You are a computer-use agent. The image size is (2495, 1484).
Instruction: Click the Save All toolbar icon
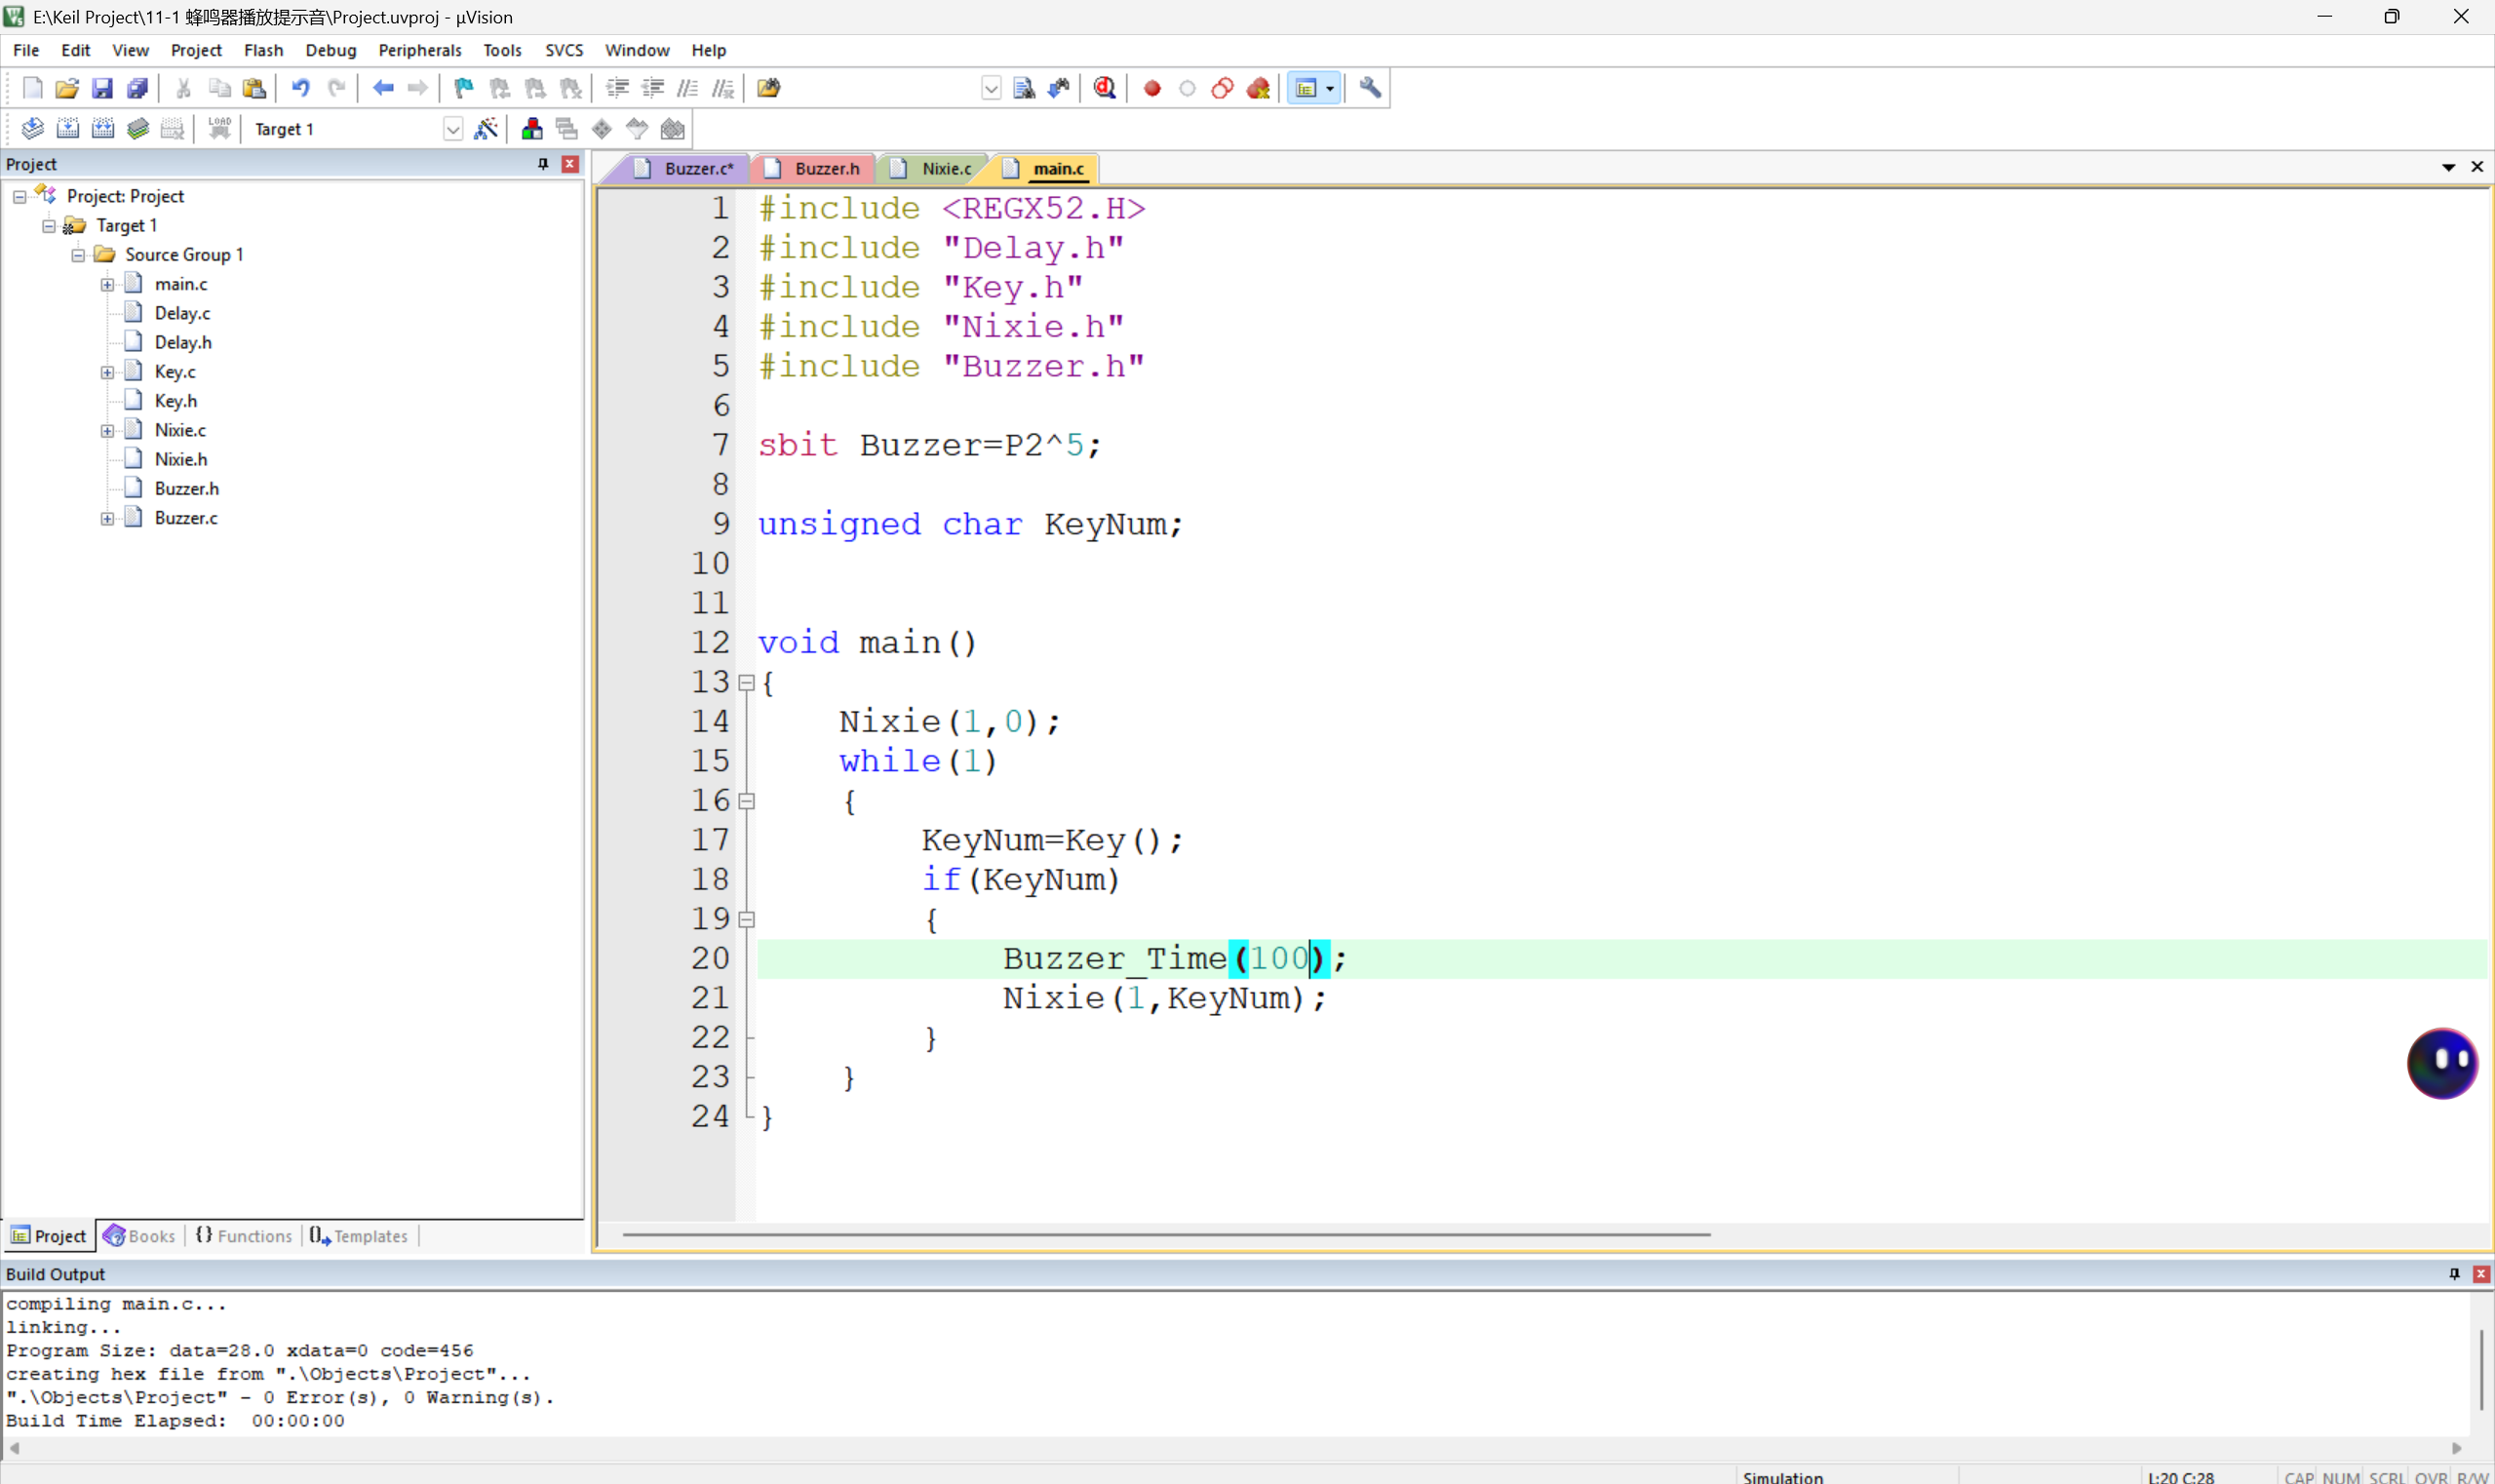point(138,88)
